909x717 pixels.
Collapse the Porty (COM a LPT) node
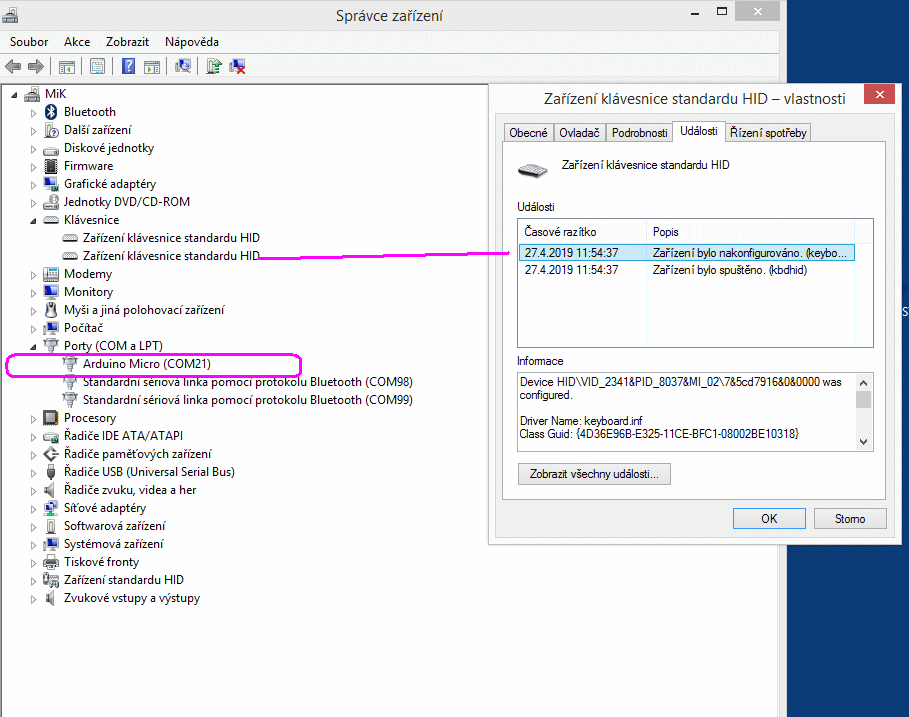click(33, 346)
